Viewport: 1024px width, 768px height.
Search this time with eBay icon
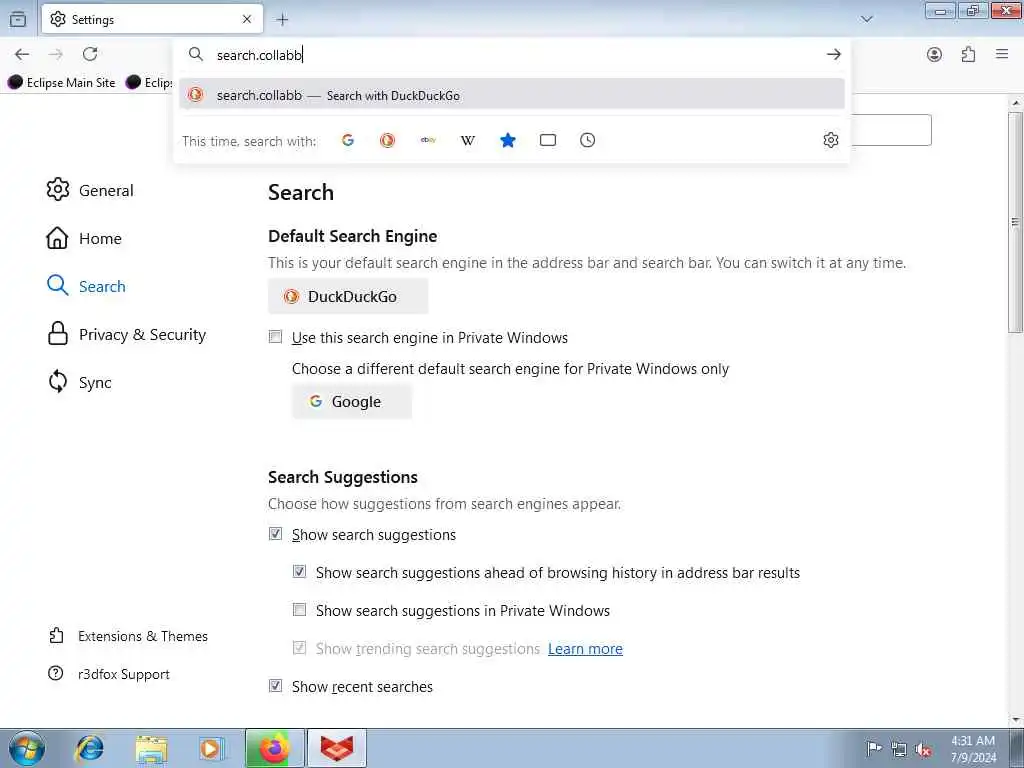[428, 140]
